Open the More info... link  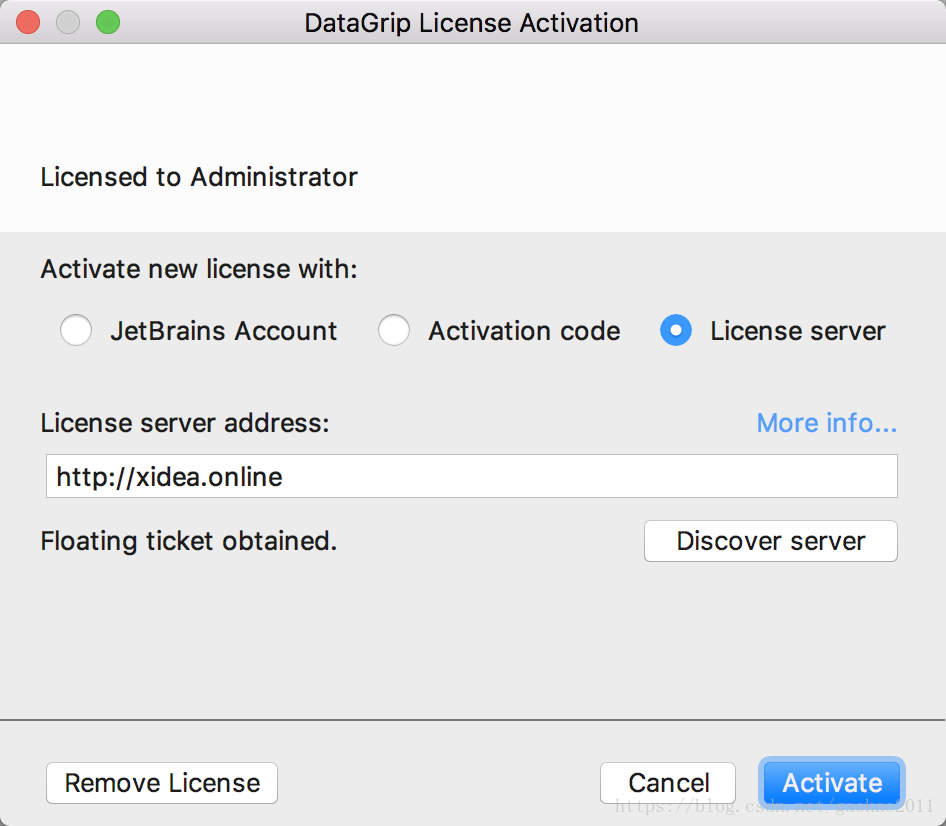(x=827, y=423)
